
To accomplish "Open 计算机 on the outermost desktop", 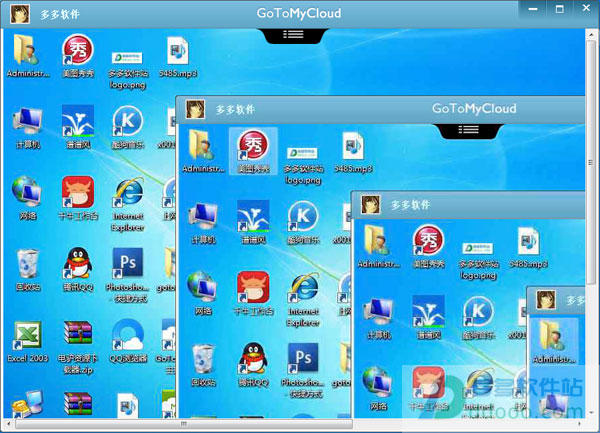I will 28,128.
